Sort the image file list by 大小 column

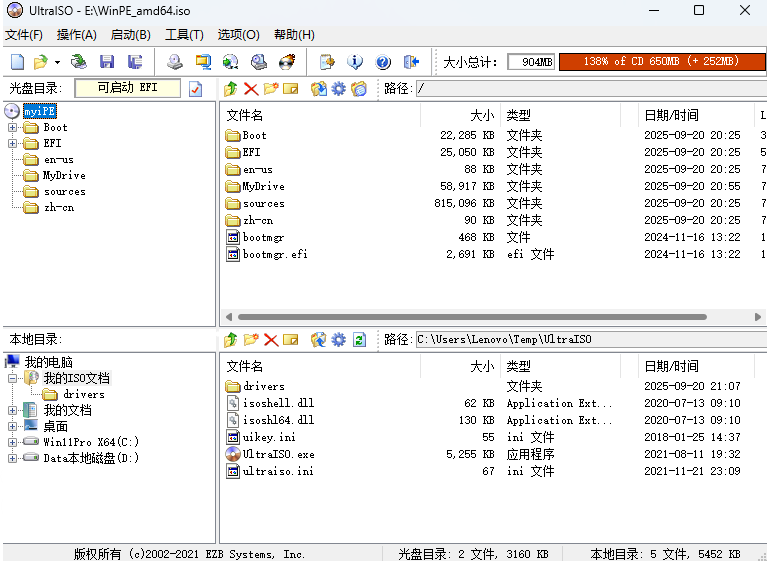click(x=460, y=115)
